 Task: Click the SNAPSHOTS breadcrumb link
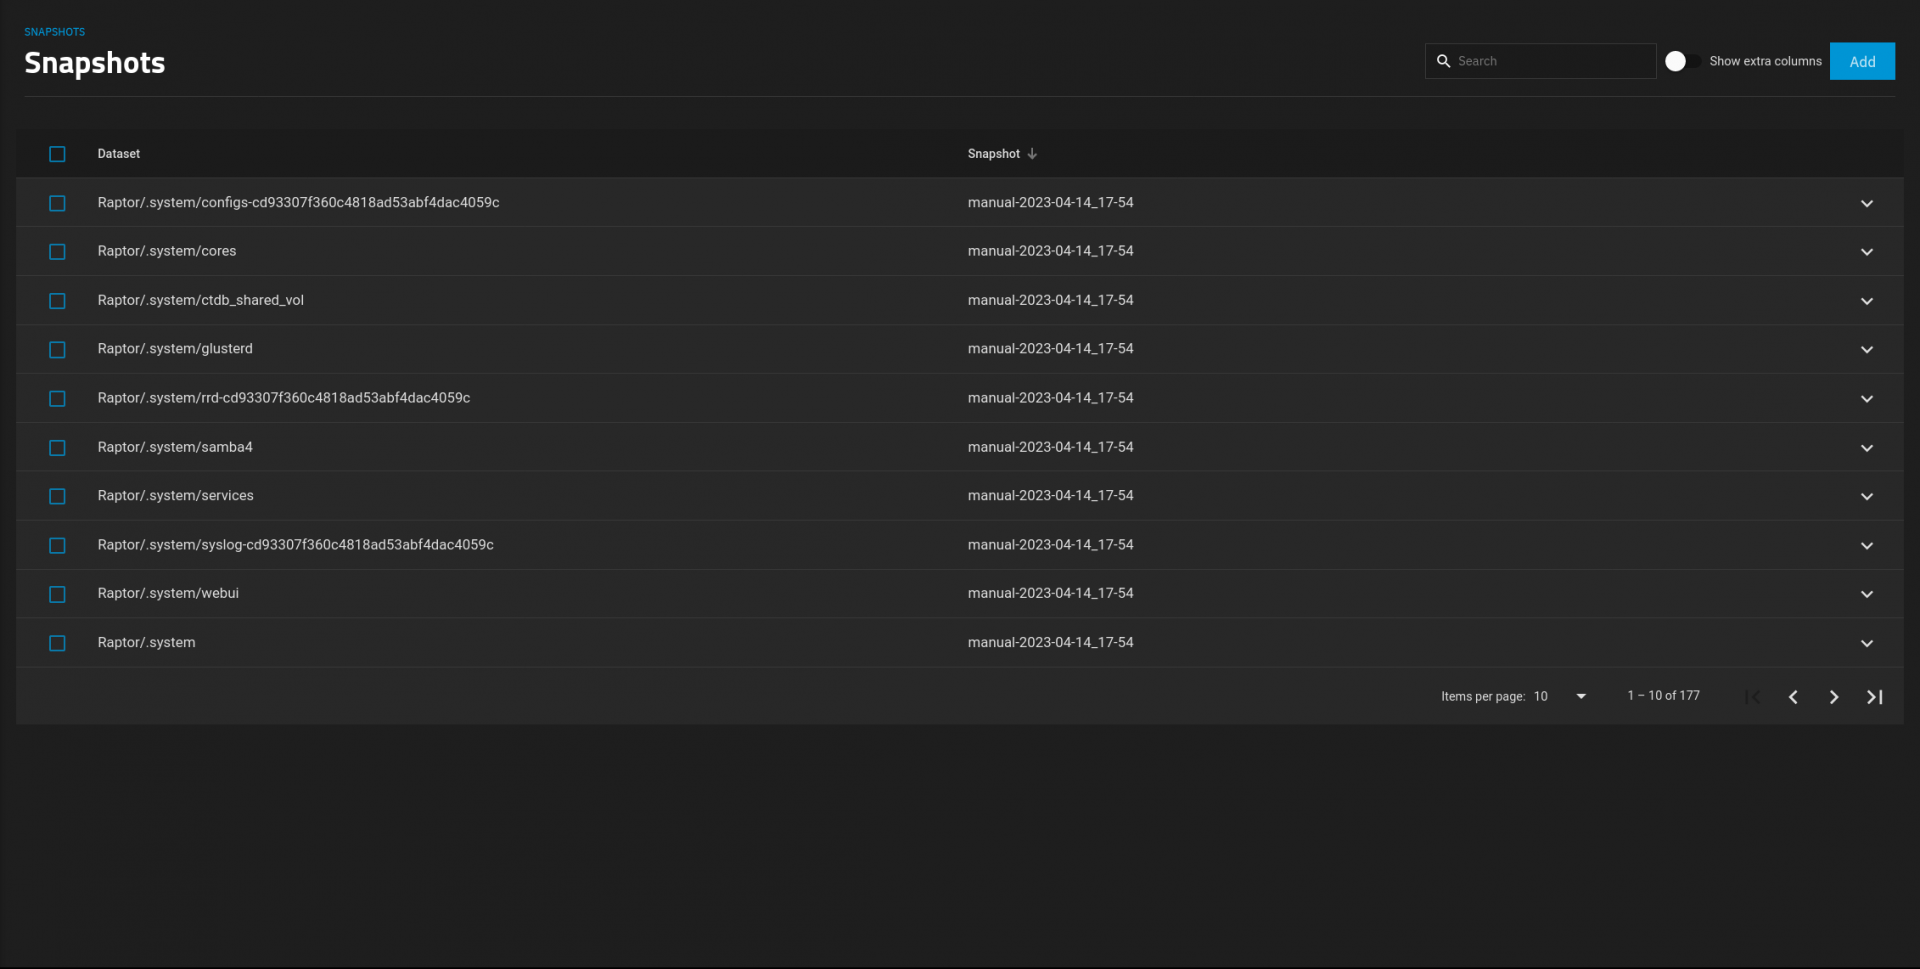[x=55, y=32]
